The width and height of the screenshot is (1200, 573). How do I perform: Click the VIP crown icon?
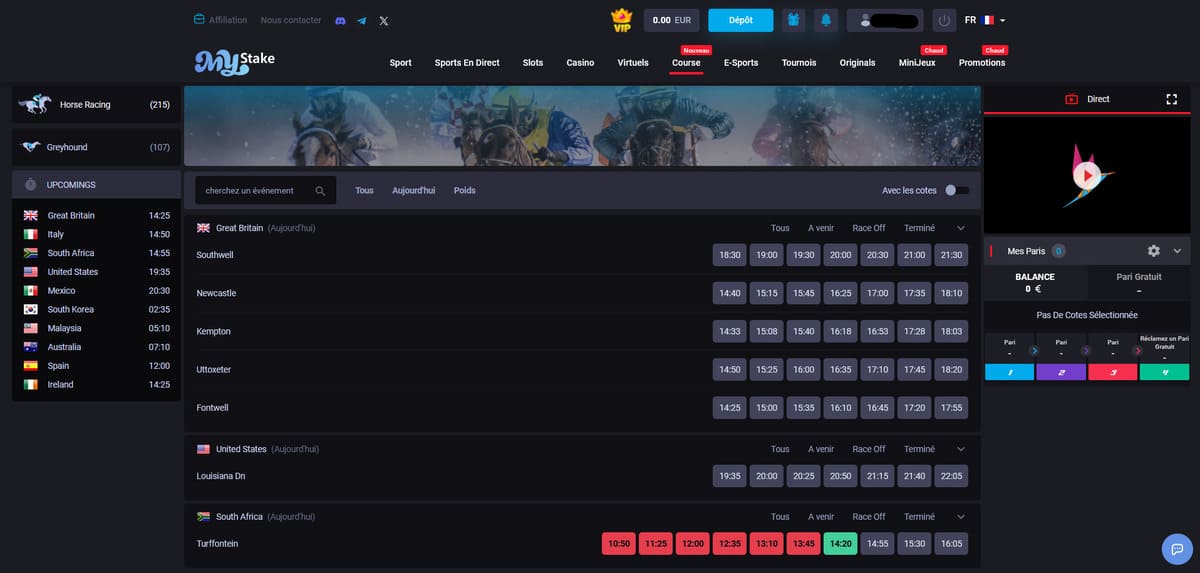coord(622,20)
